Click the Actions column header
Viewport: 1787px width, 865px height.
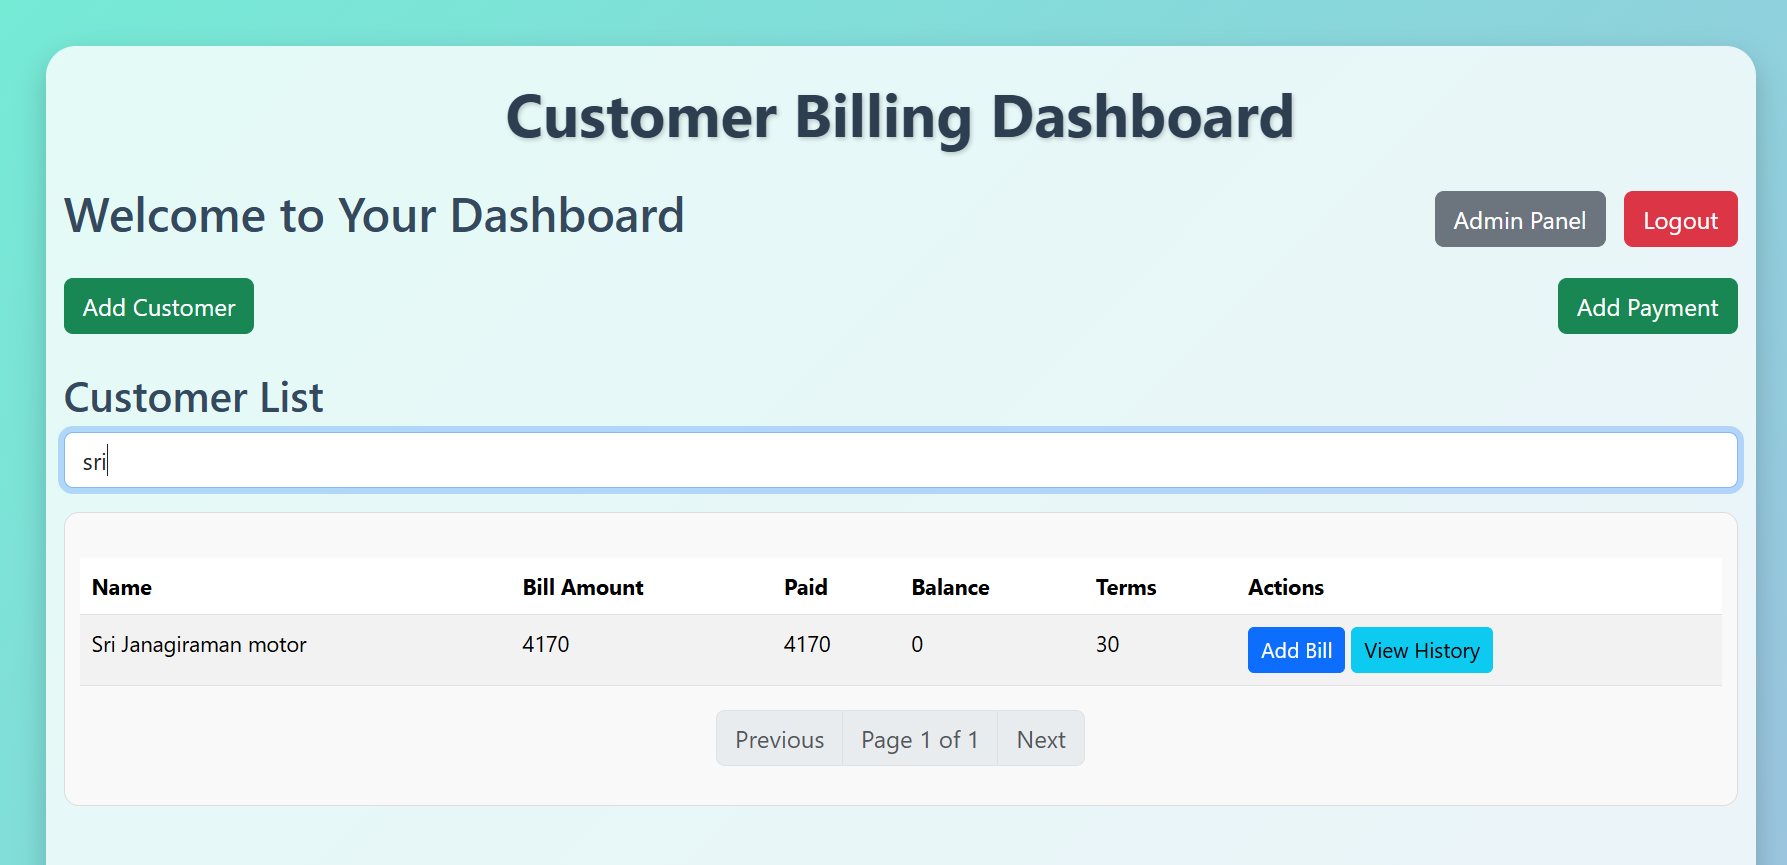1285,587
